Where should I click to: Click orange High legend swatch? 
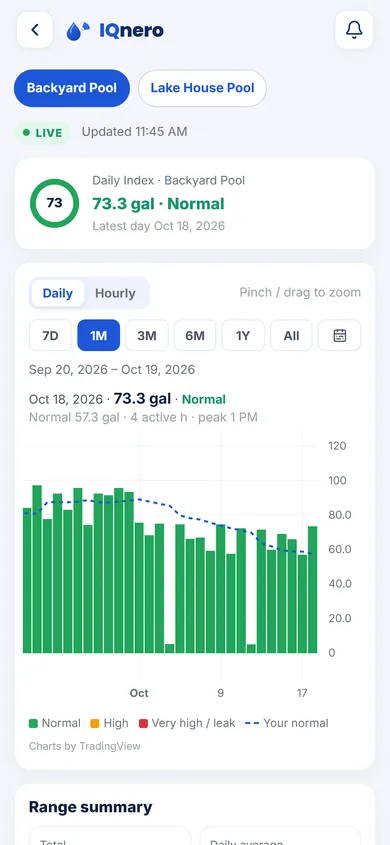coord(94,723)
